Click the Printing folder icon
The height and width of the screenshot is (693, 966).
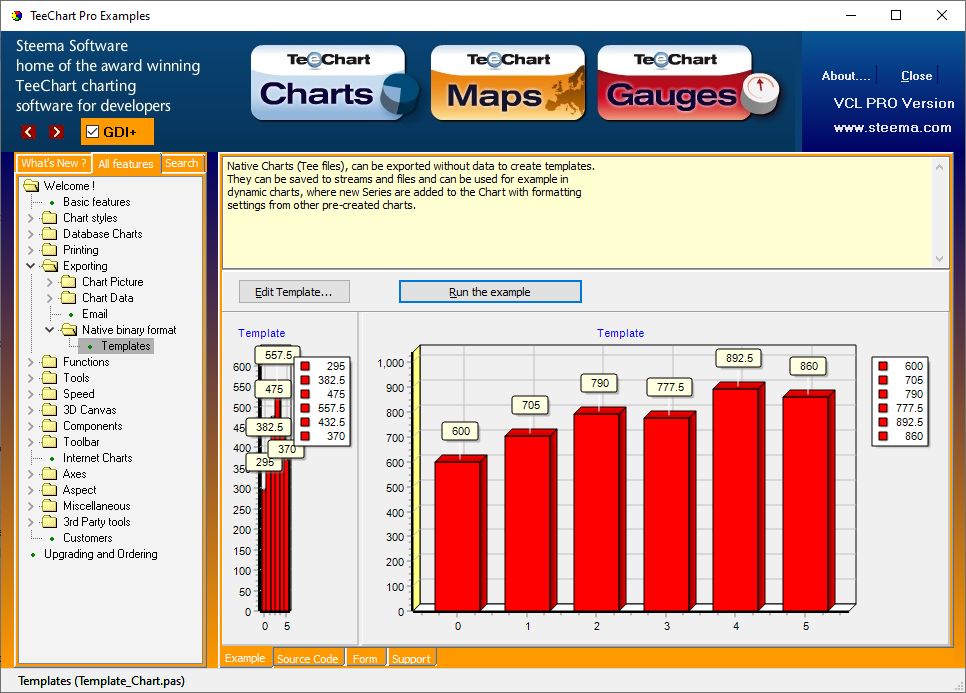point(49,249)
